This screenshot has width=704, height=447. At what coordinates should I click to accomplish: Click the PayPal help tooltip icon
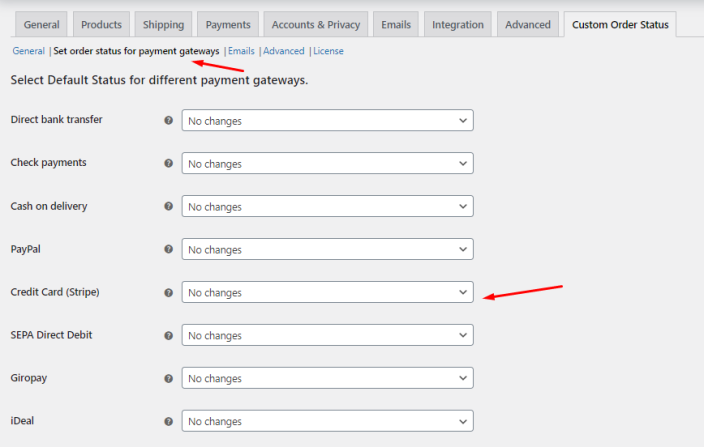tap(168, 250)
